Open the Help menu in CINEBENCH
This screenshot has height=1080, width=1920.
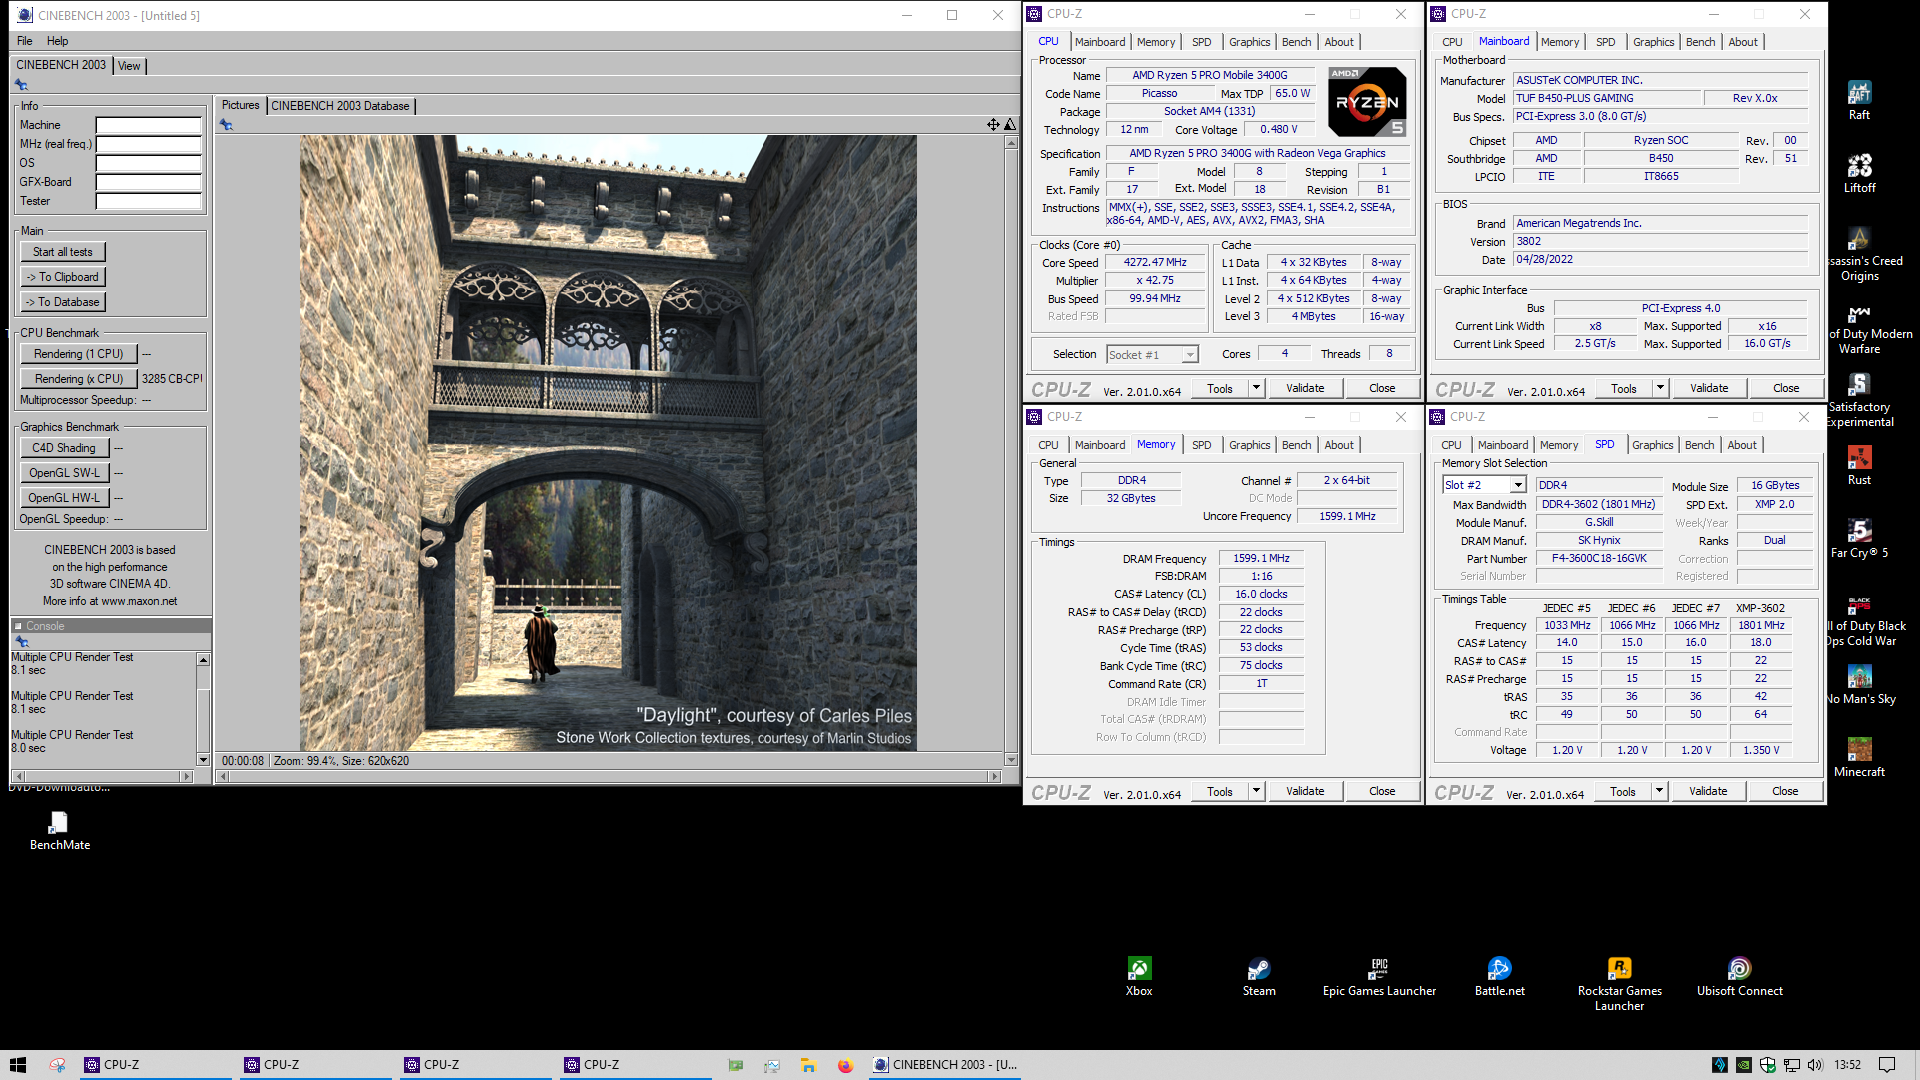pos(58,41)
